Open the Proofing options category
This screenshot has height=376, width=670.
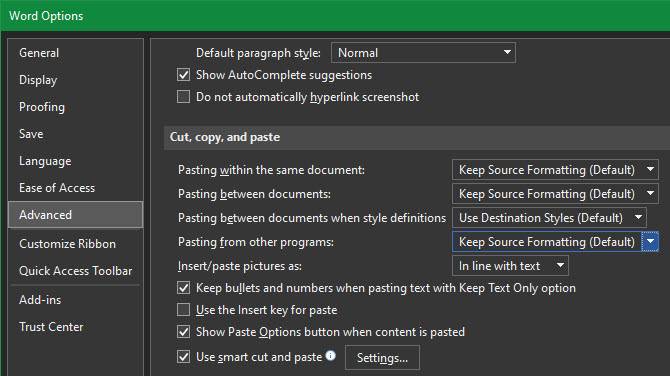(x=42, y=107)
